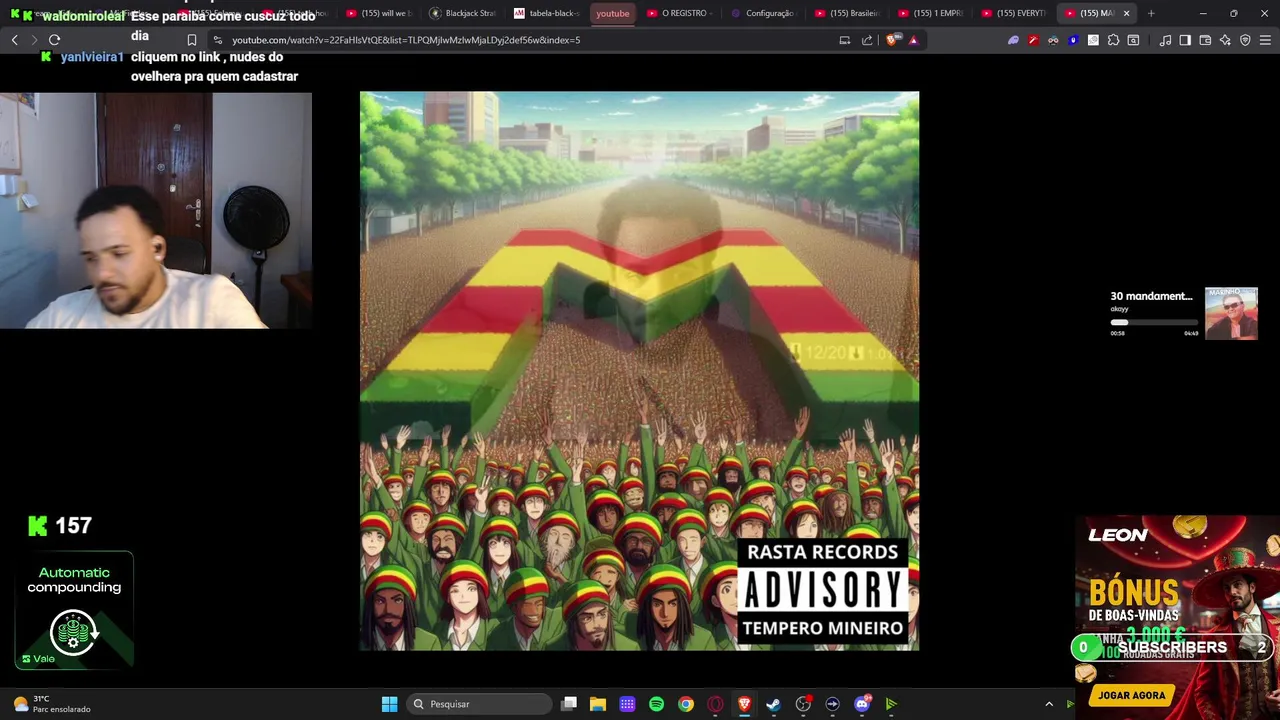1280x720 pixels.
Task: Open the Windows Start menu
Action: click(x=389, y=704)
